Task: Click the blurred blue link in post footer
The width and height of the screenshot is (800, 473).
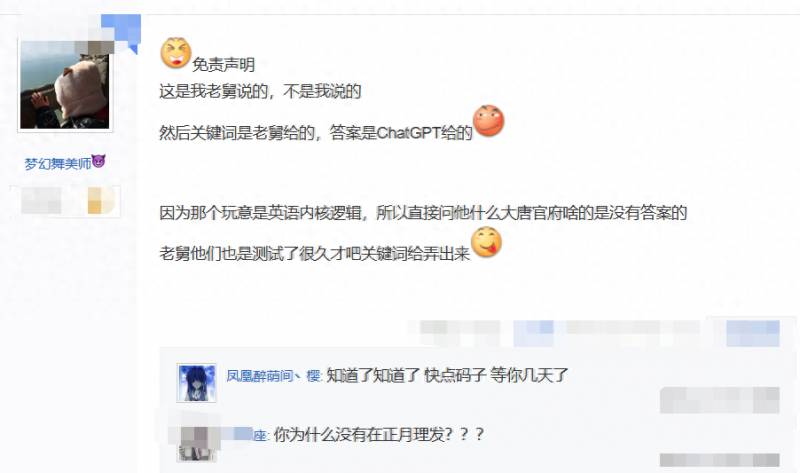Action: (x=534, y=333)
